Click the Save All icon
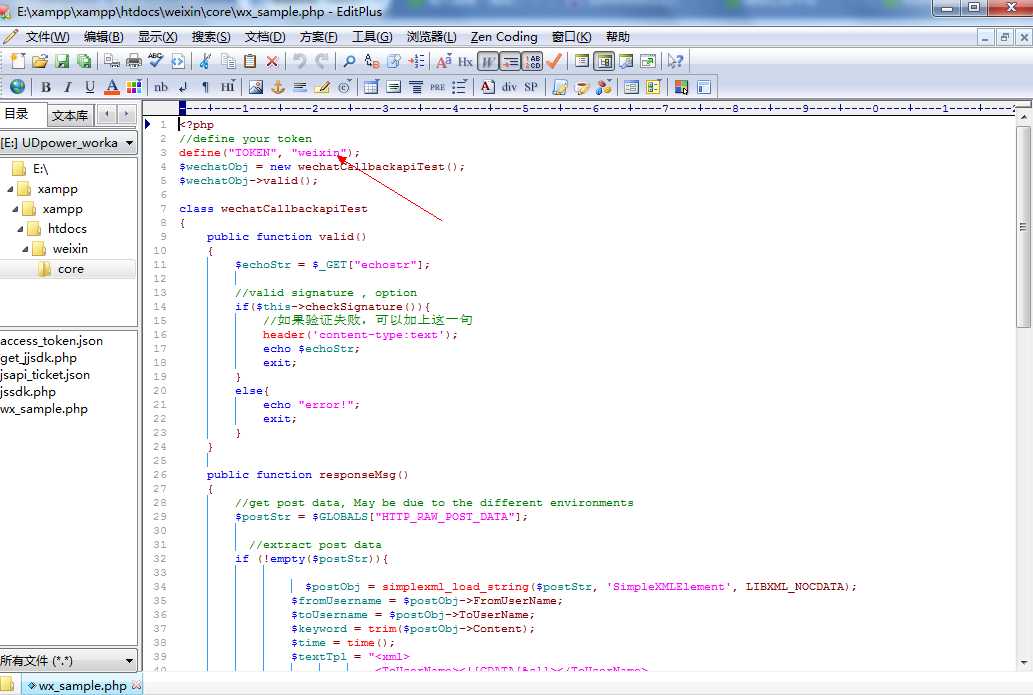The image size is (1033, 695). tap(84, 61)
